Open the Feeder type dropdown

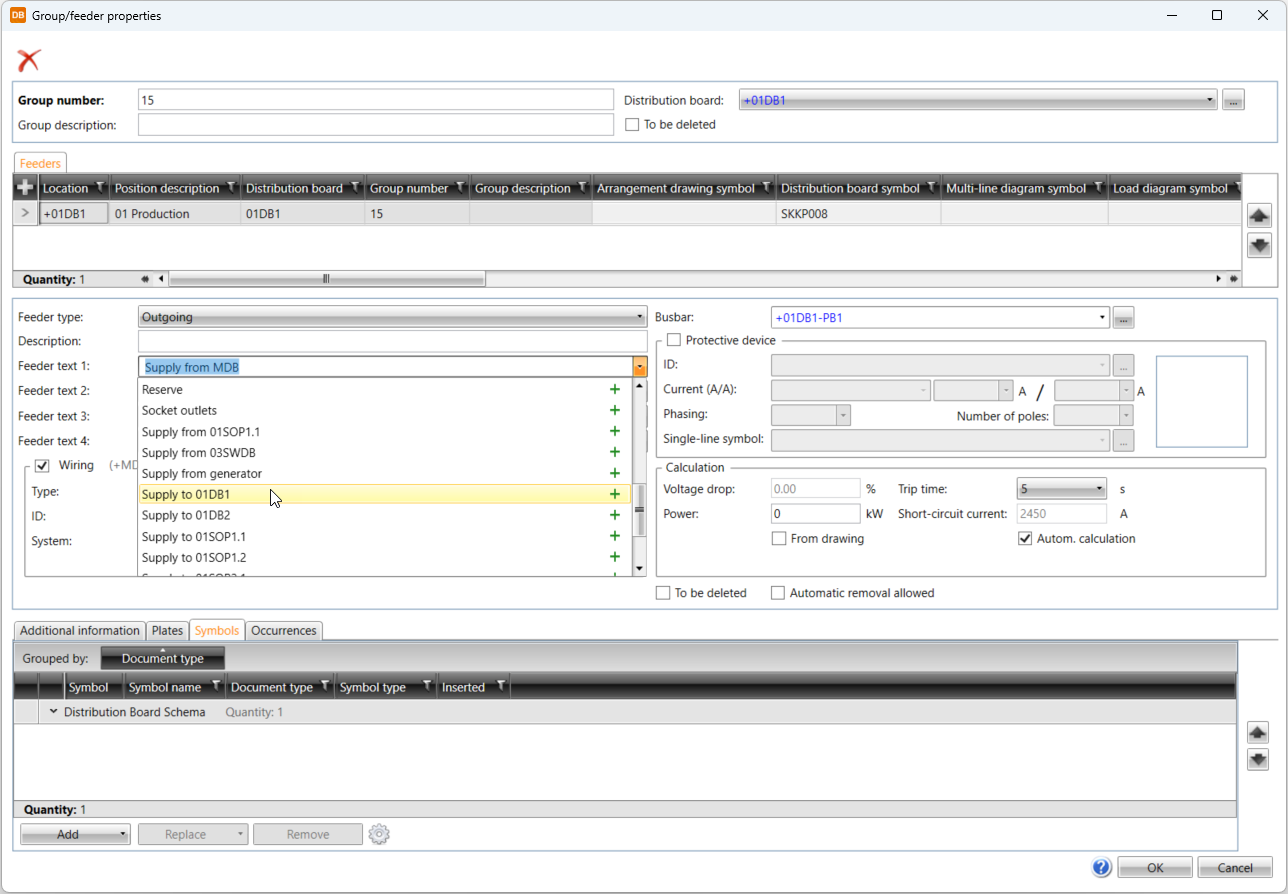392,317
